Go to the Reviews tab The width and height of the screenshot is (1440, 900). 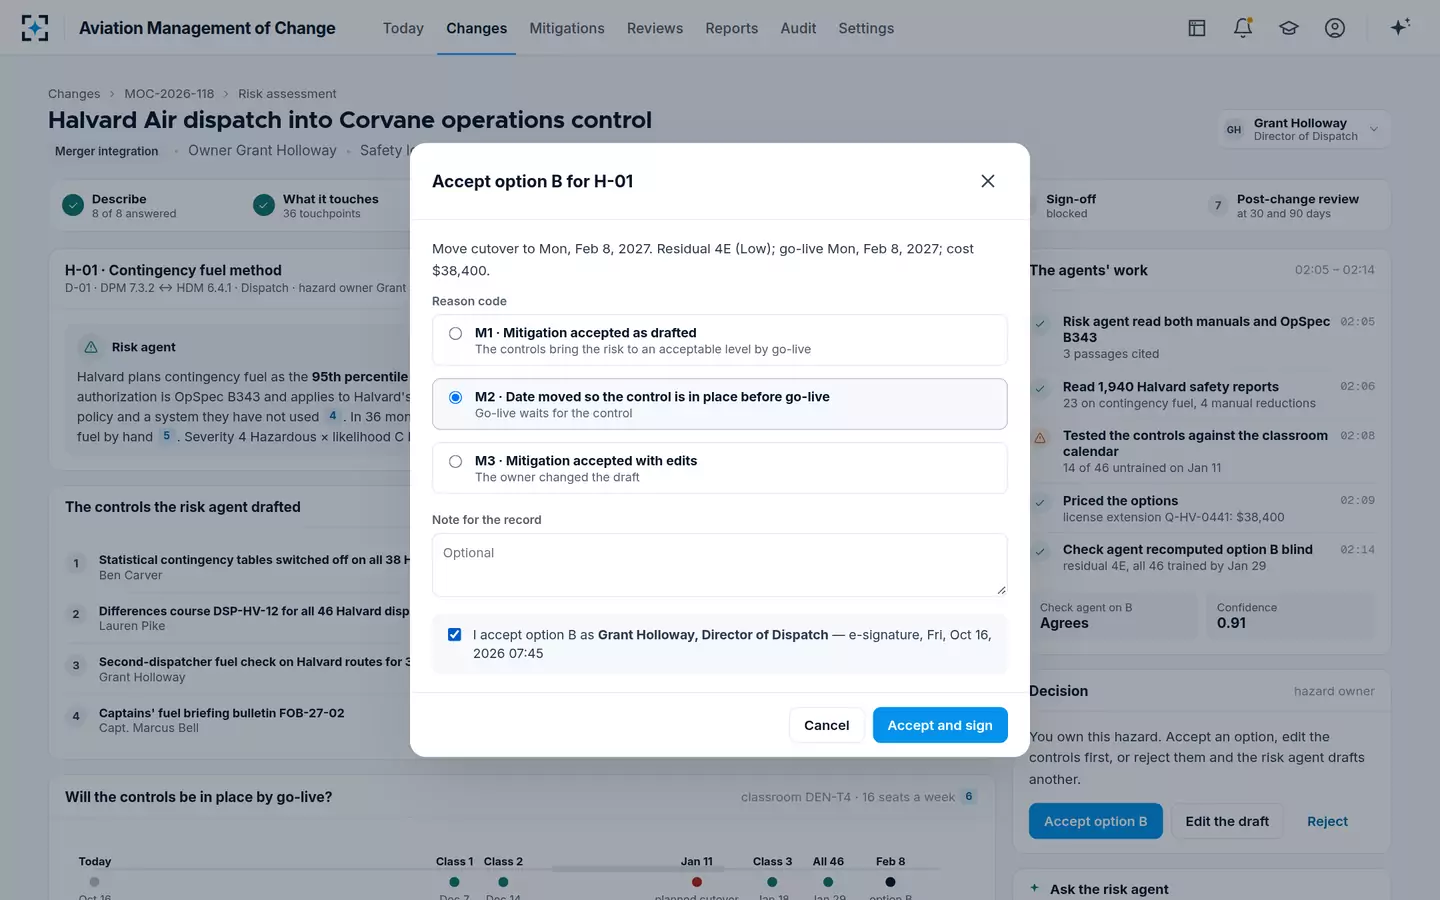(x=655, y=28)
